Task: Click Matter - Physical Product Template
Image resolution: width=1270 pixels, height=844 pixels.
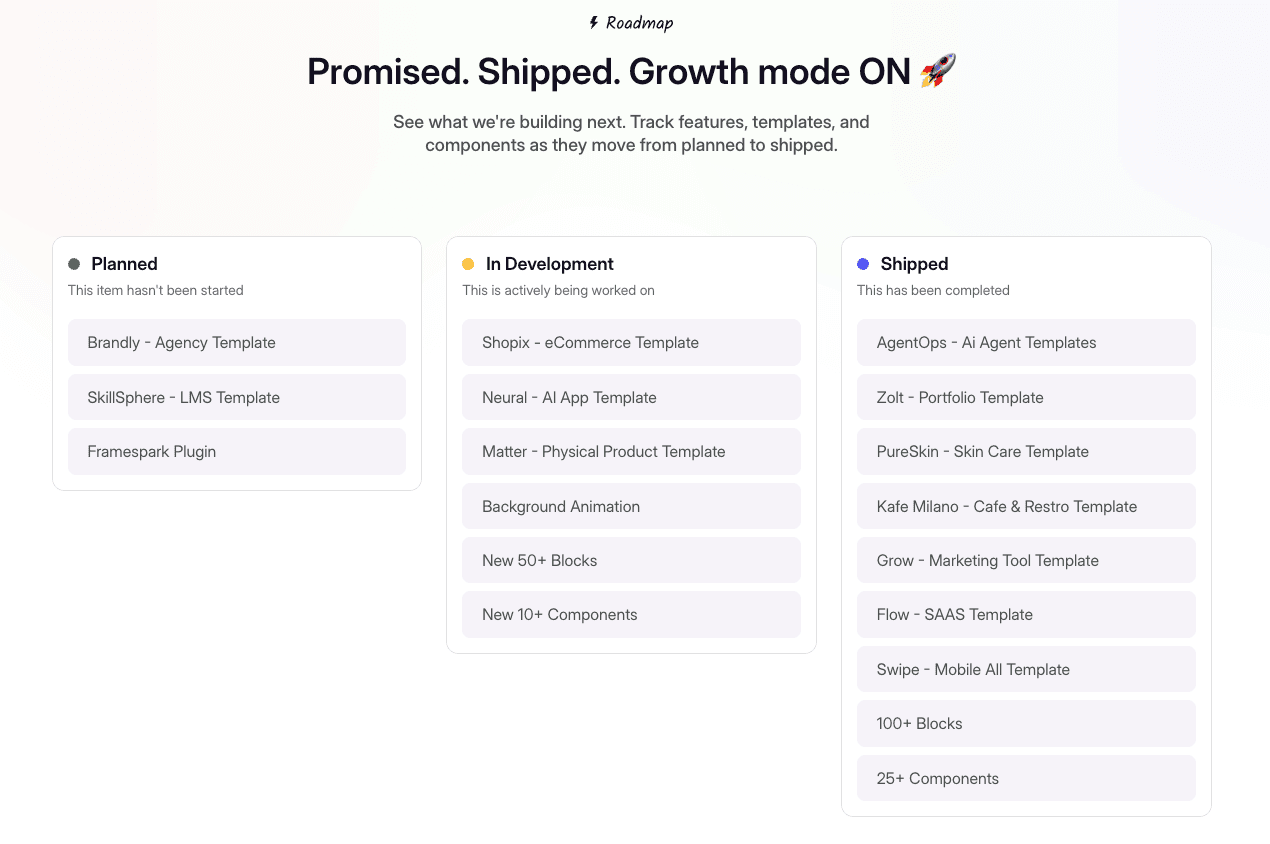Action: [x=631, y=451]
